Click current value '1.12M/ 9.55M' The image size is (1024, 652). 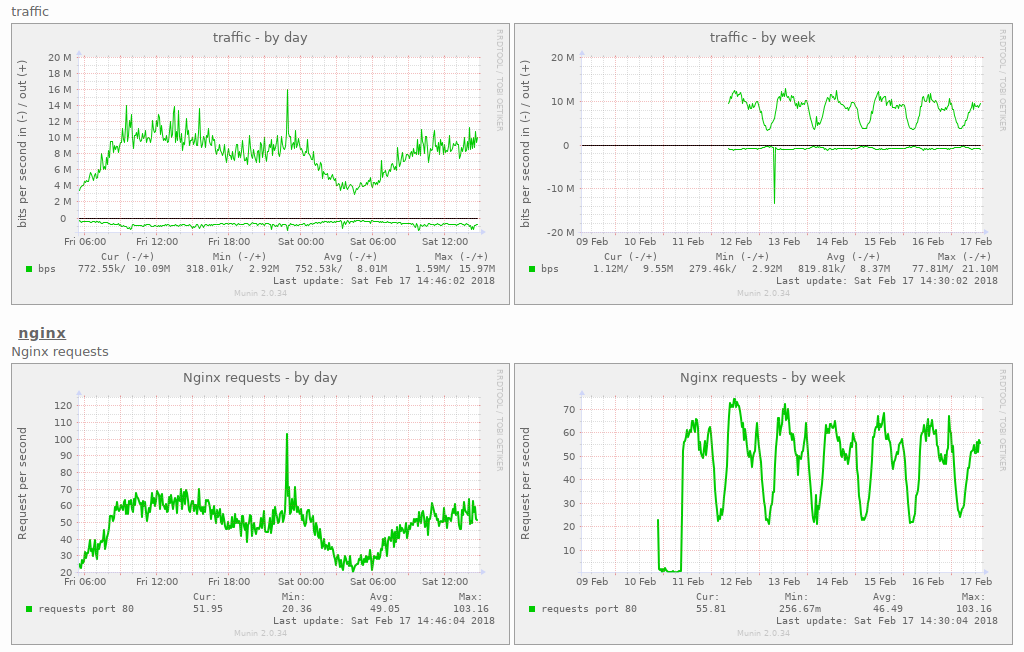(x=633, y=269)
